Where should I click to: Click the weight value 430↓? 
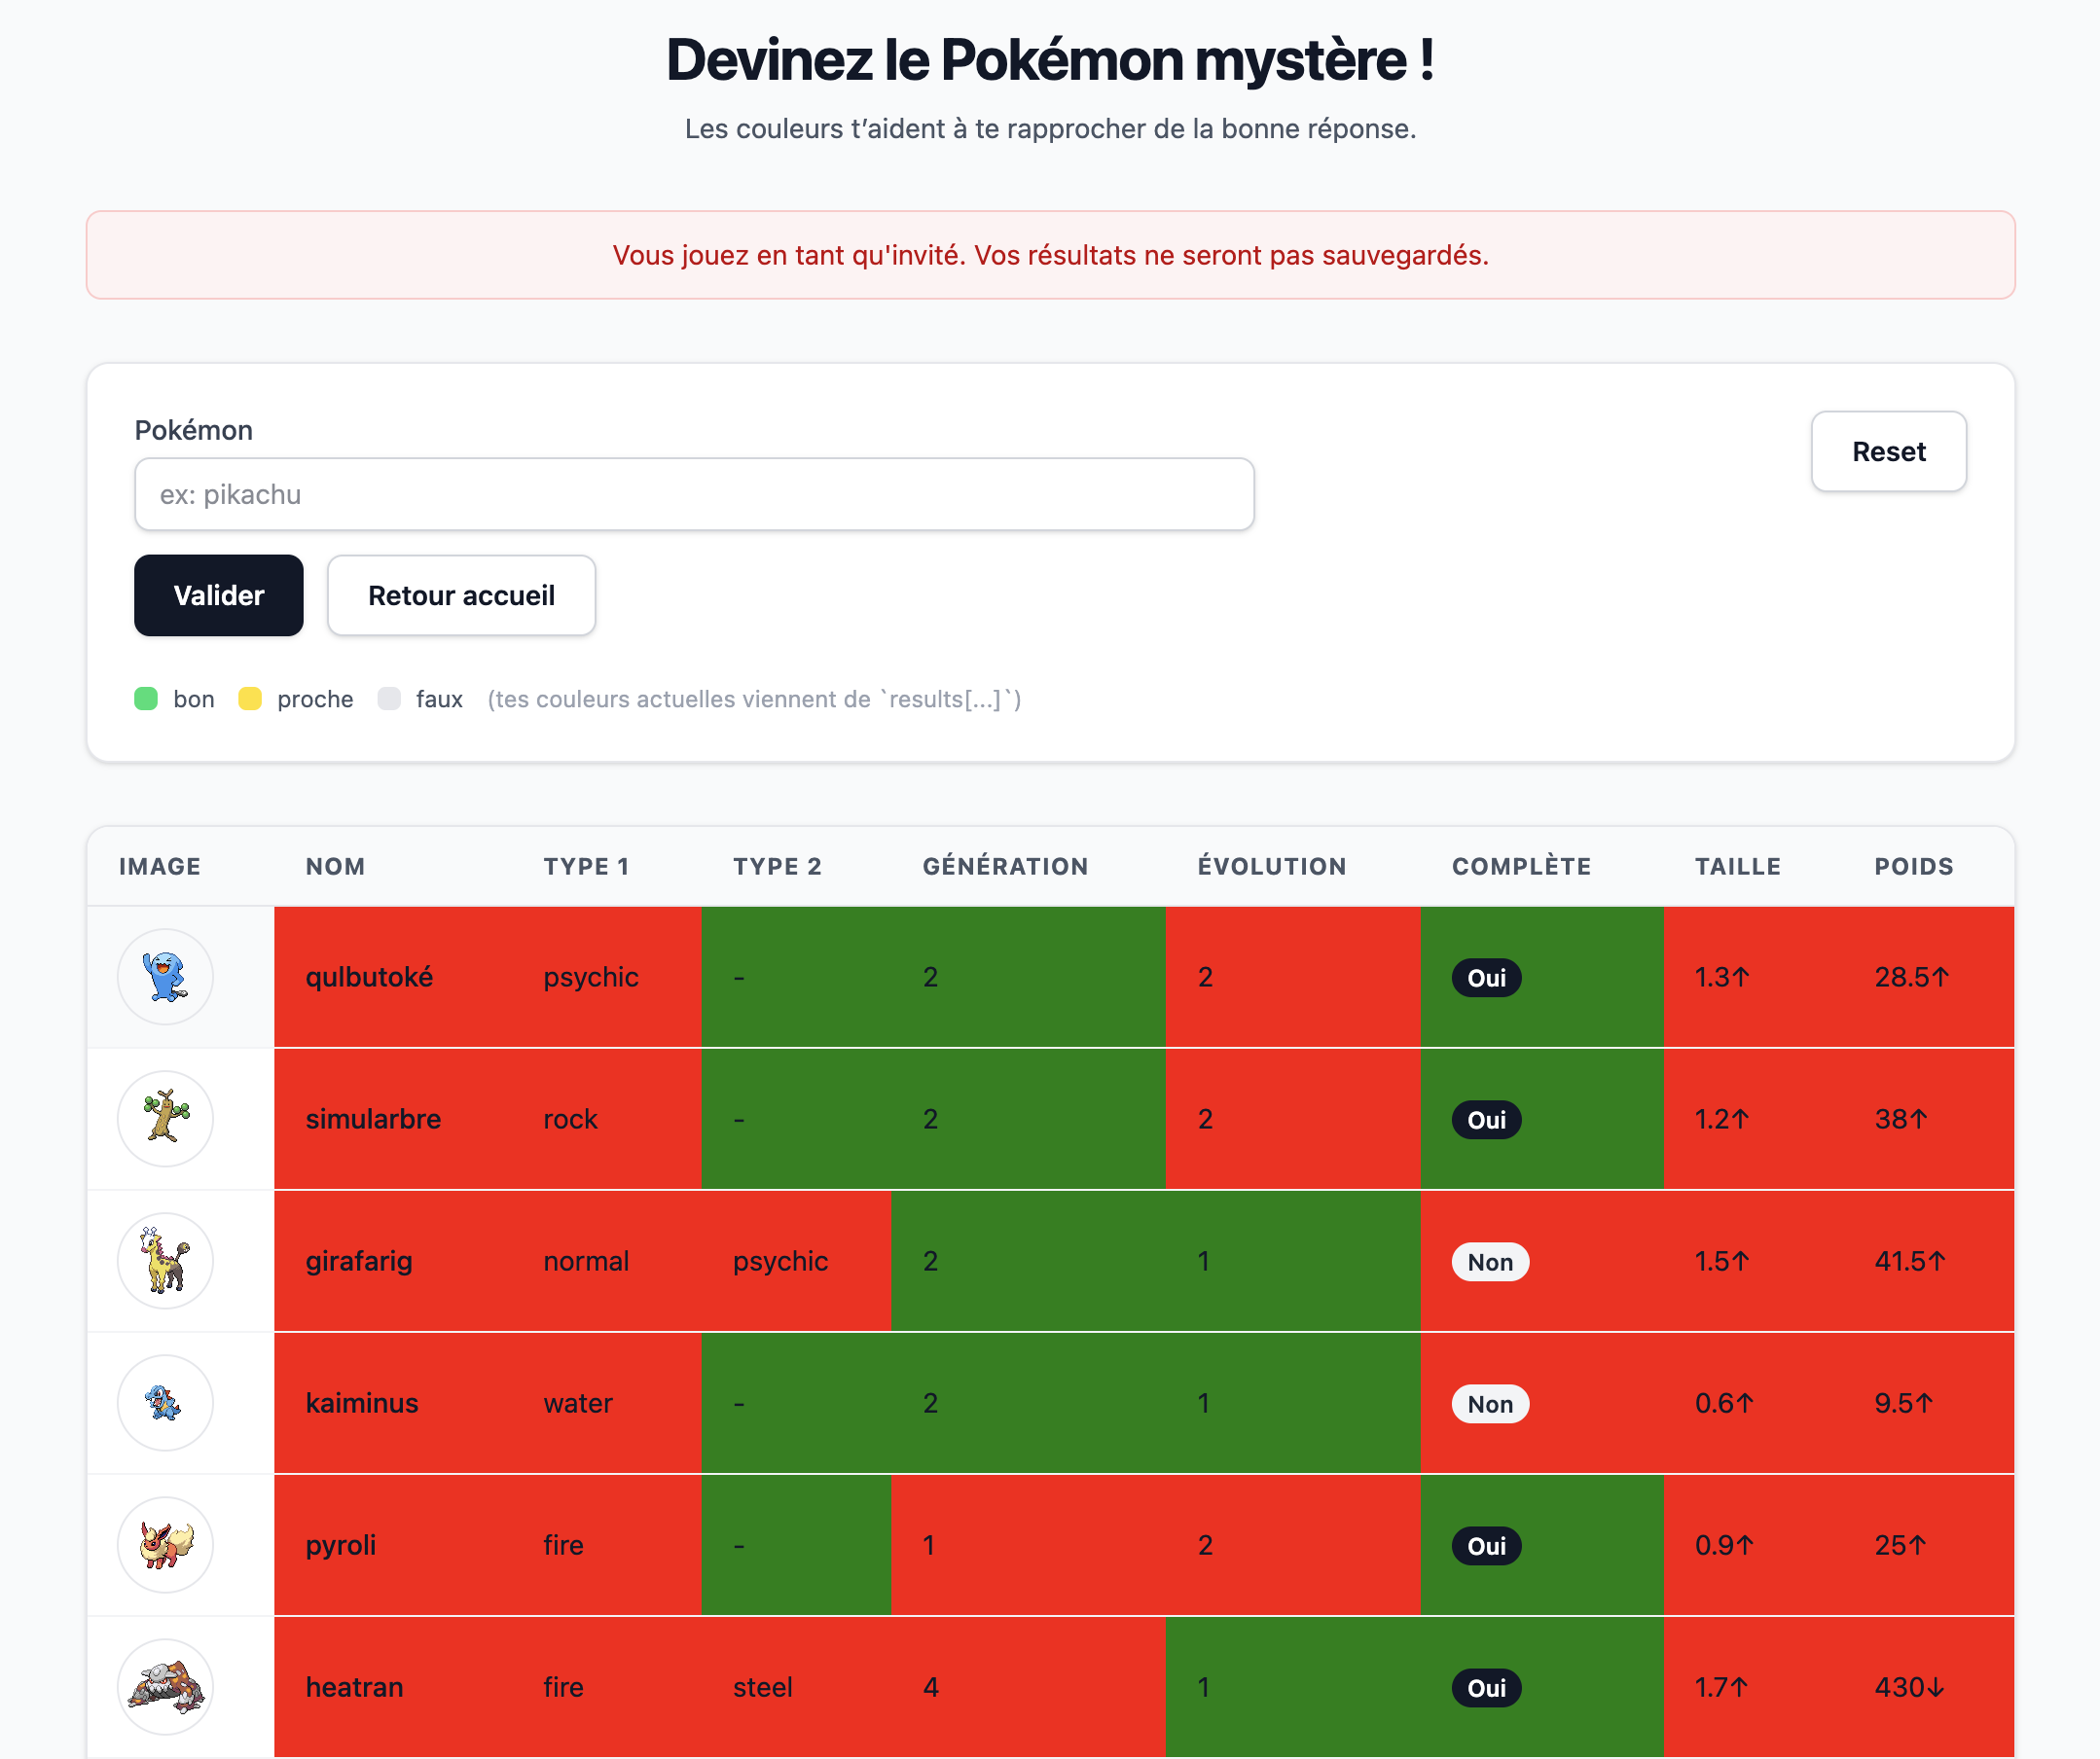click(1910, 1687)
